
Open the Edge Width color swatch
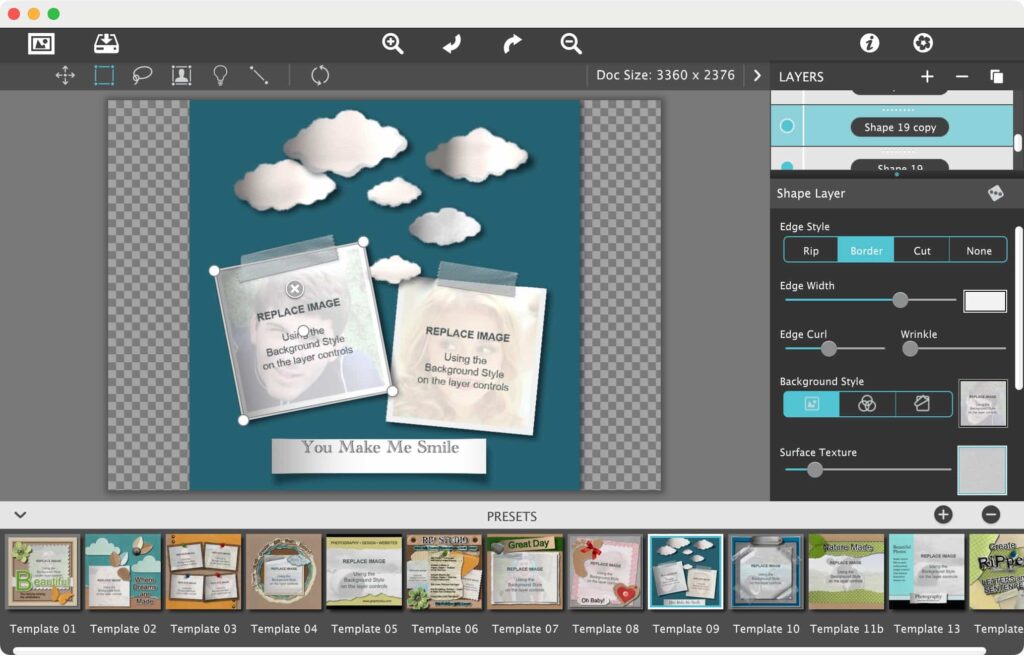984,300
